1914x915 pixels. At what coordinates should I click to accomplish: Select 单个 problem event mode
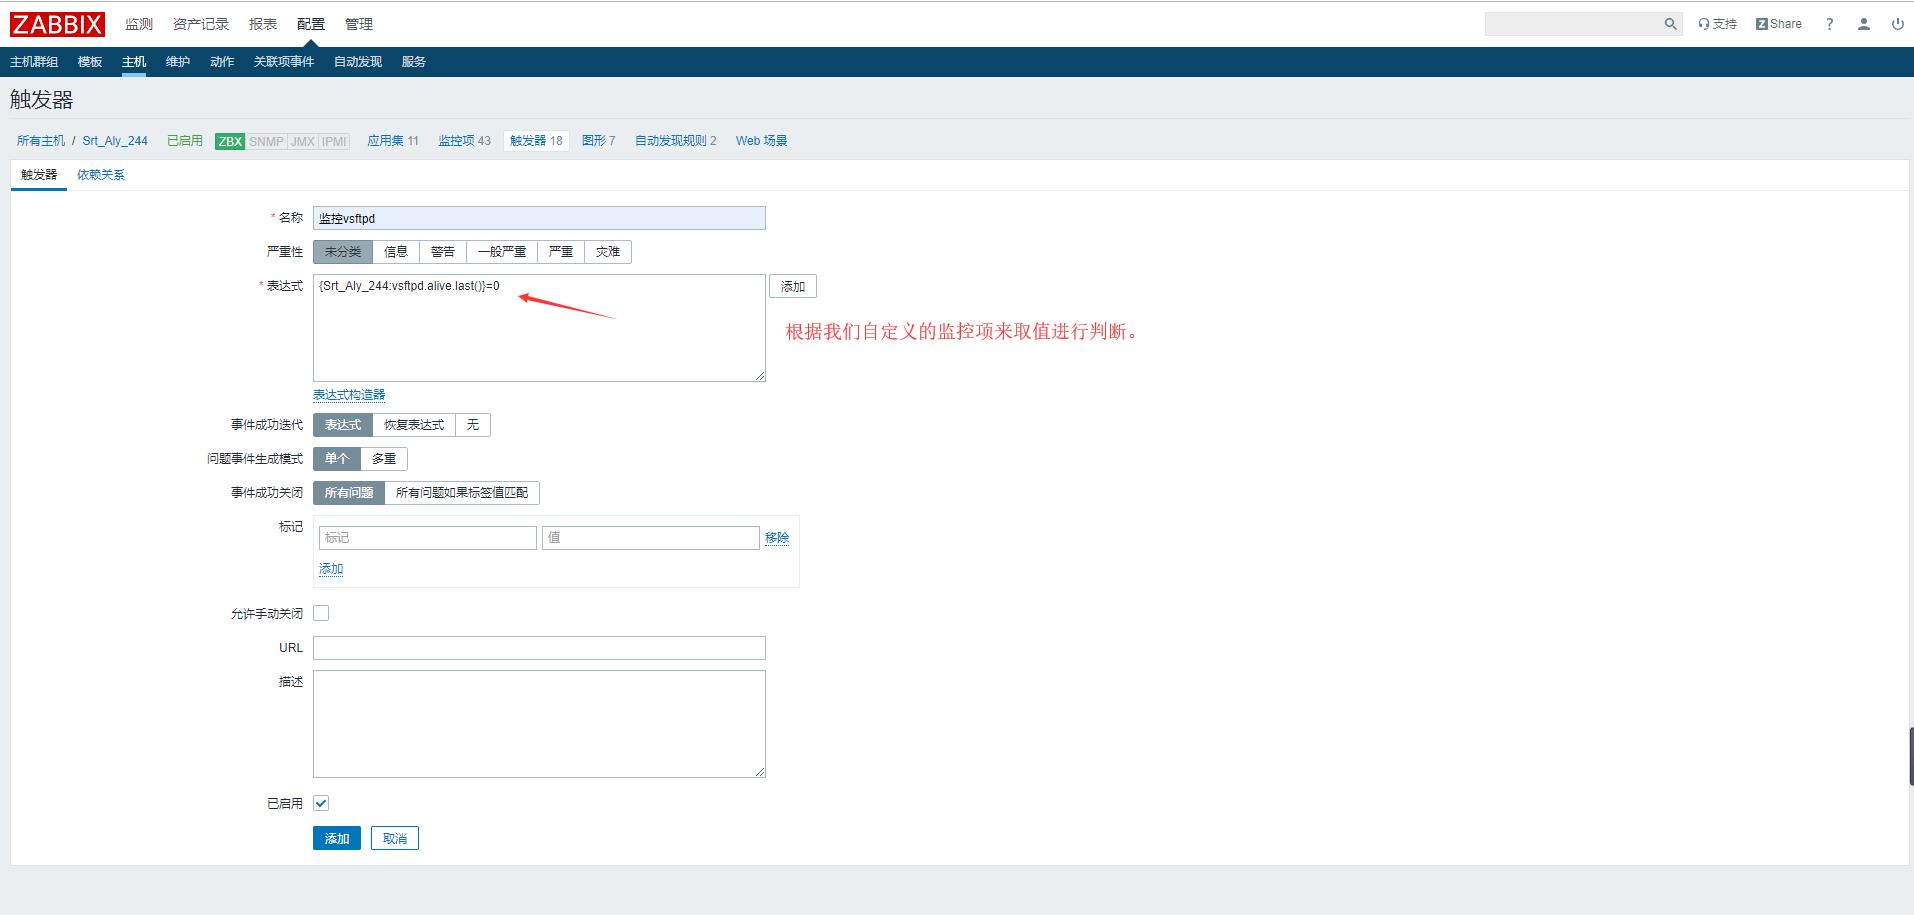[337, 459]
